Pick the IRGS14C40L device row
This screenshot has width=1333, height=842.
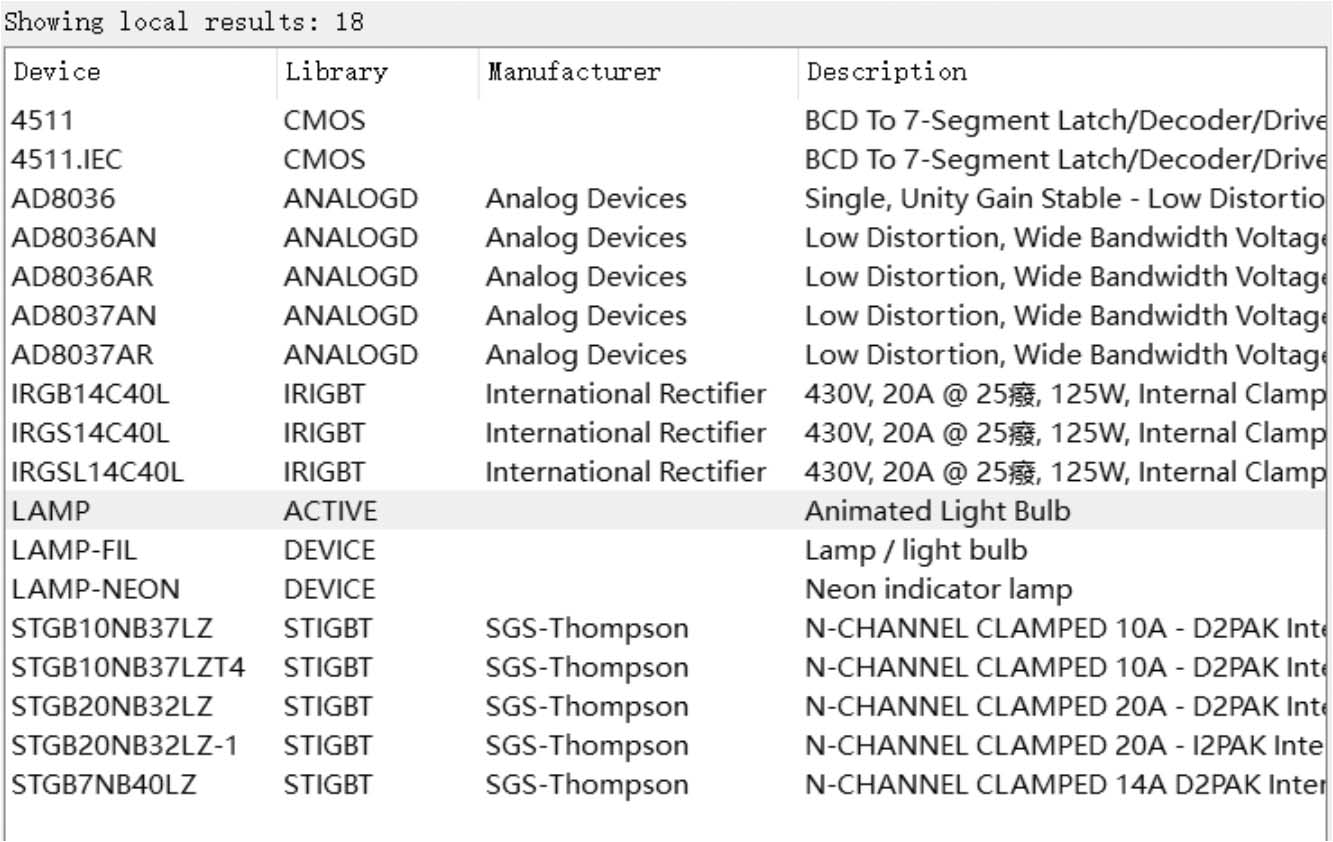(x=90, y=433)
